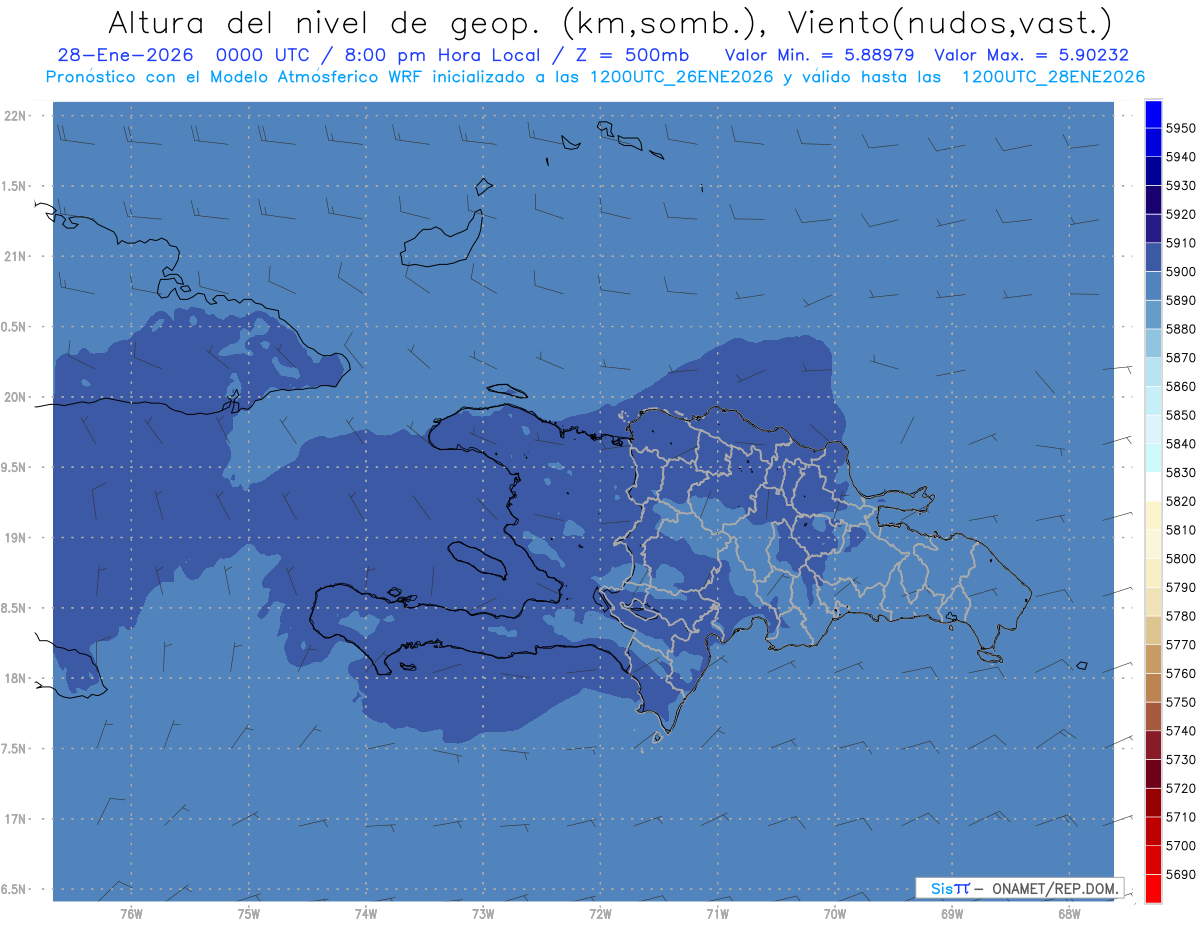
Task: Click the bright blue swatch above 5950
Action: coord(1153,114)
